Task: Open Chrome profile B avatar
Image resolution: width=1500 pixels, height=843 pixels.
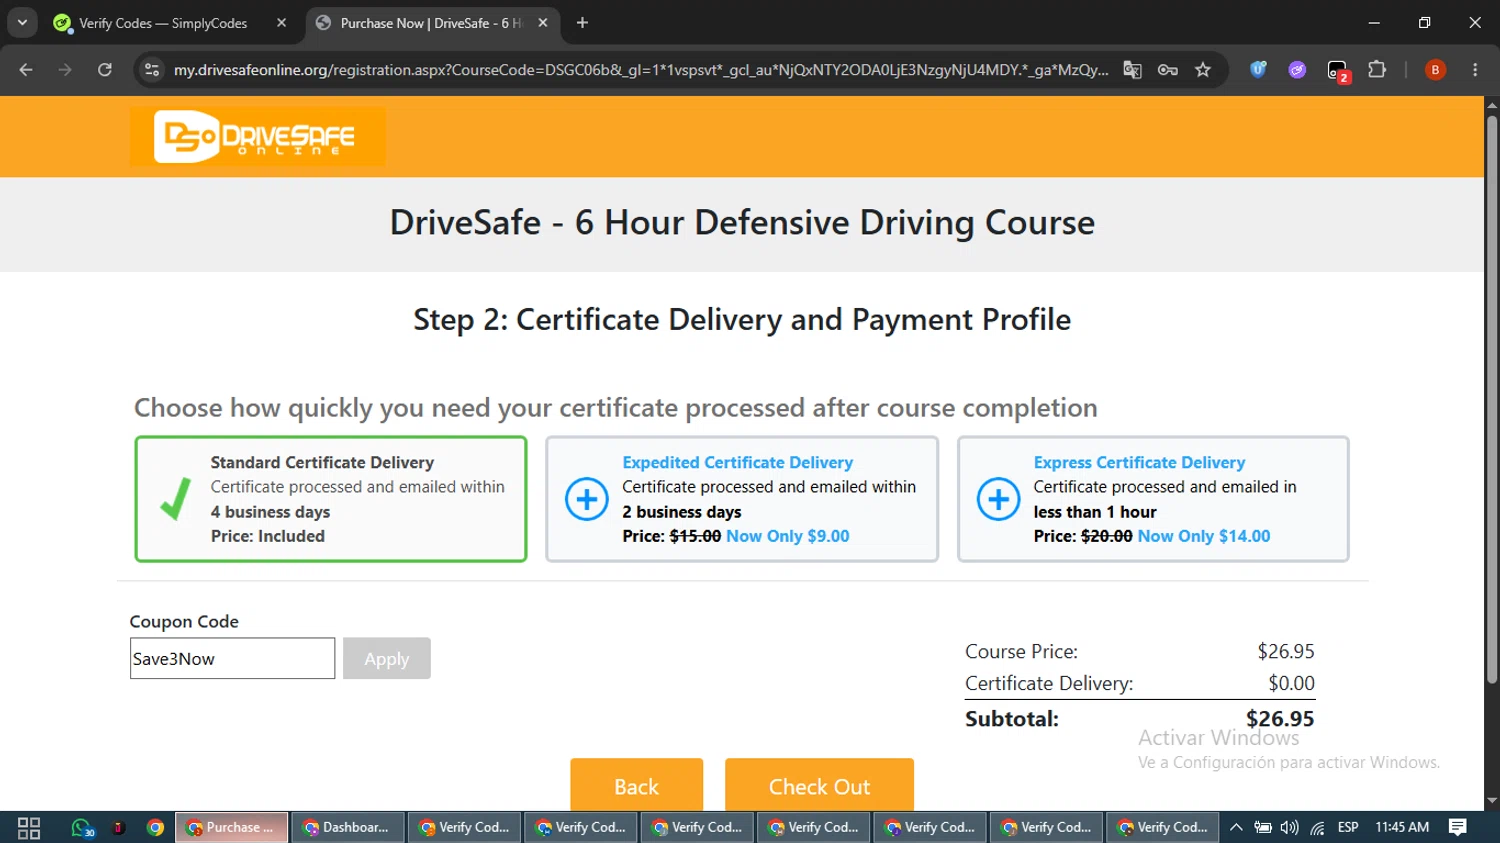Action: click(x=1435, y=70)
